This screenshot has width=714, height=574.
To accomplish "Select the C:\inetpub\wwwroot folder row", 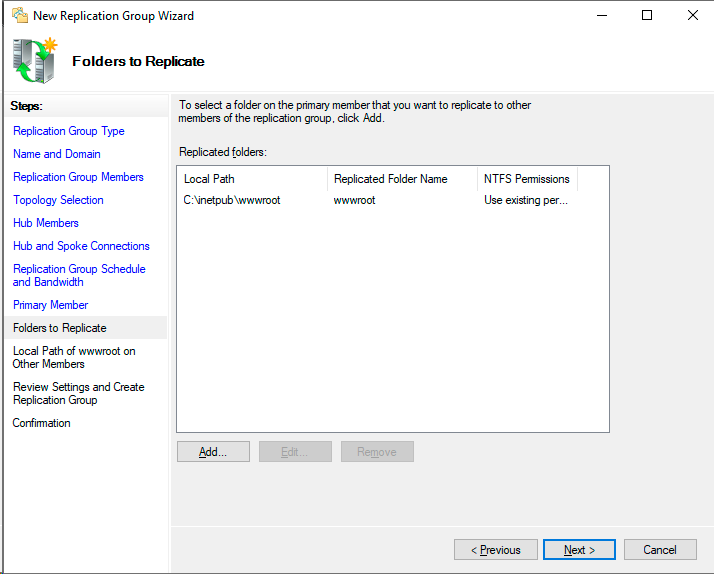I will [232, 200].
